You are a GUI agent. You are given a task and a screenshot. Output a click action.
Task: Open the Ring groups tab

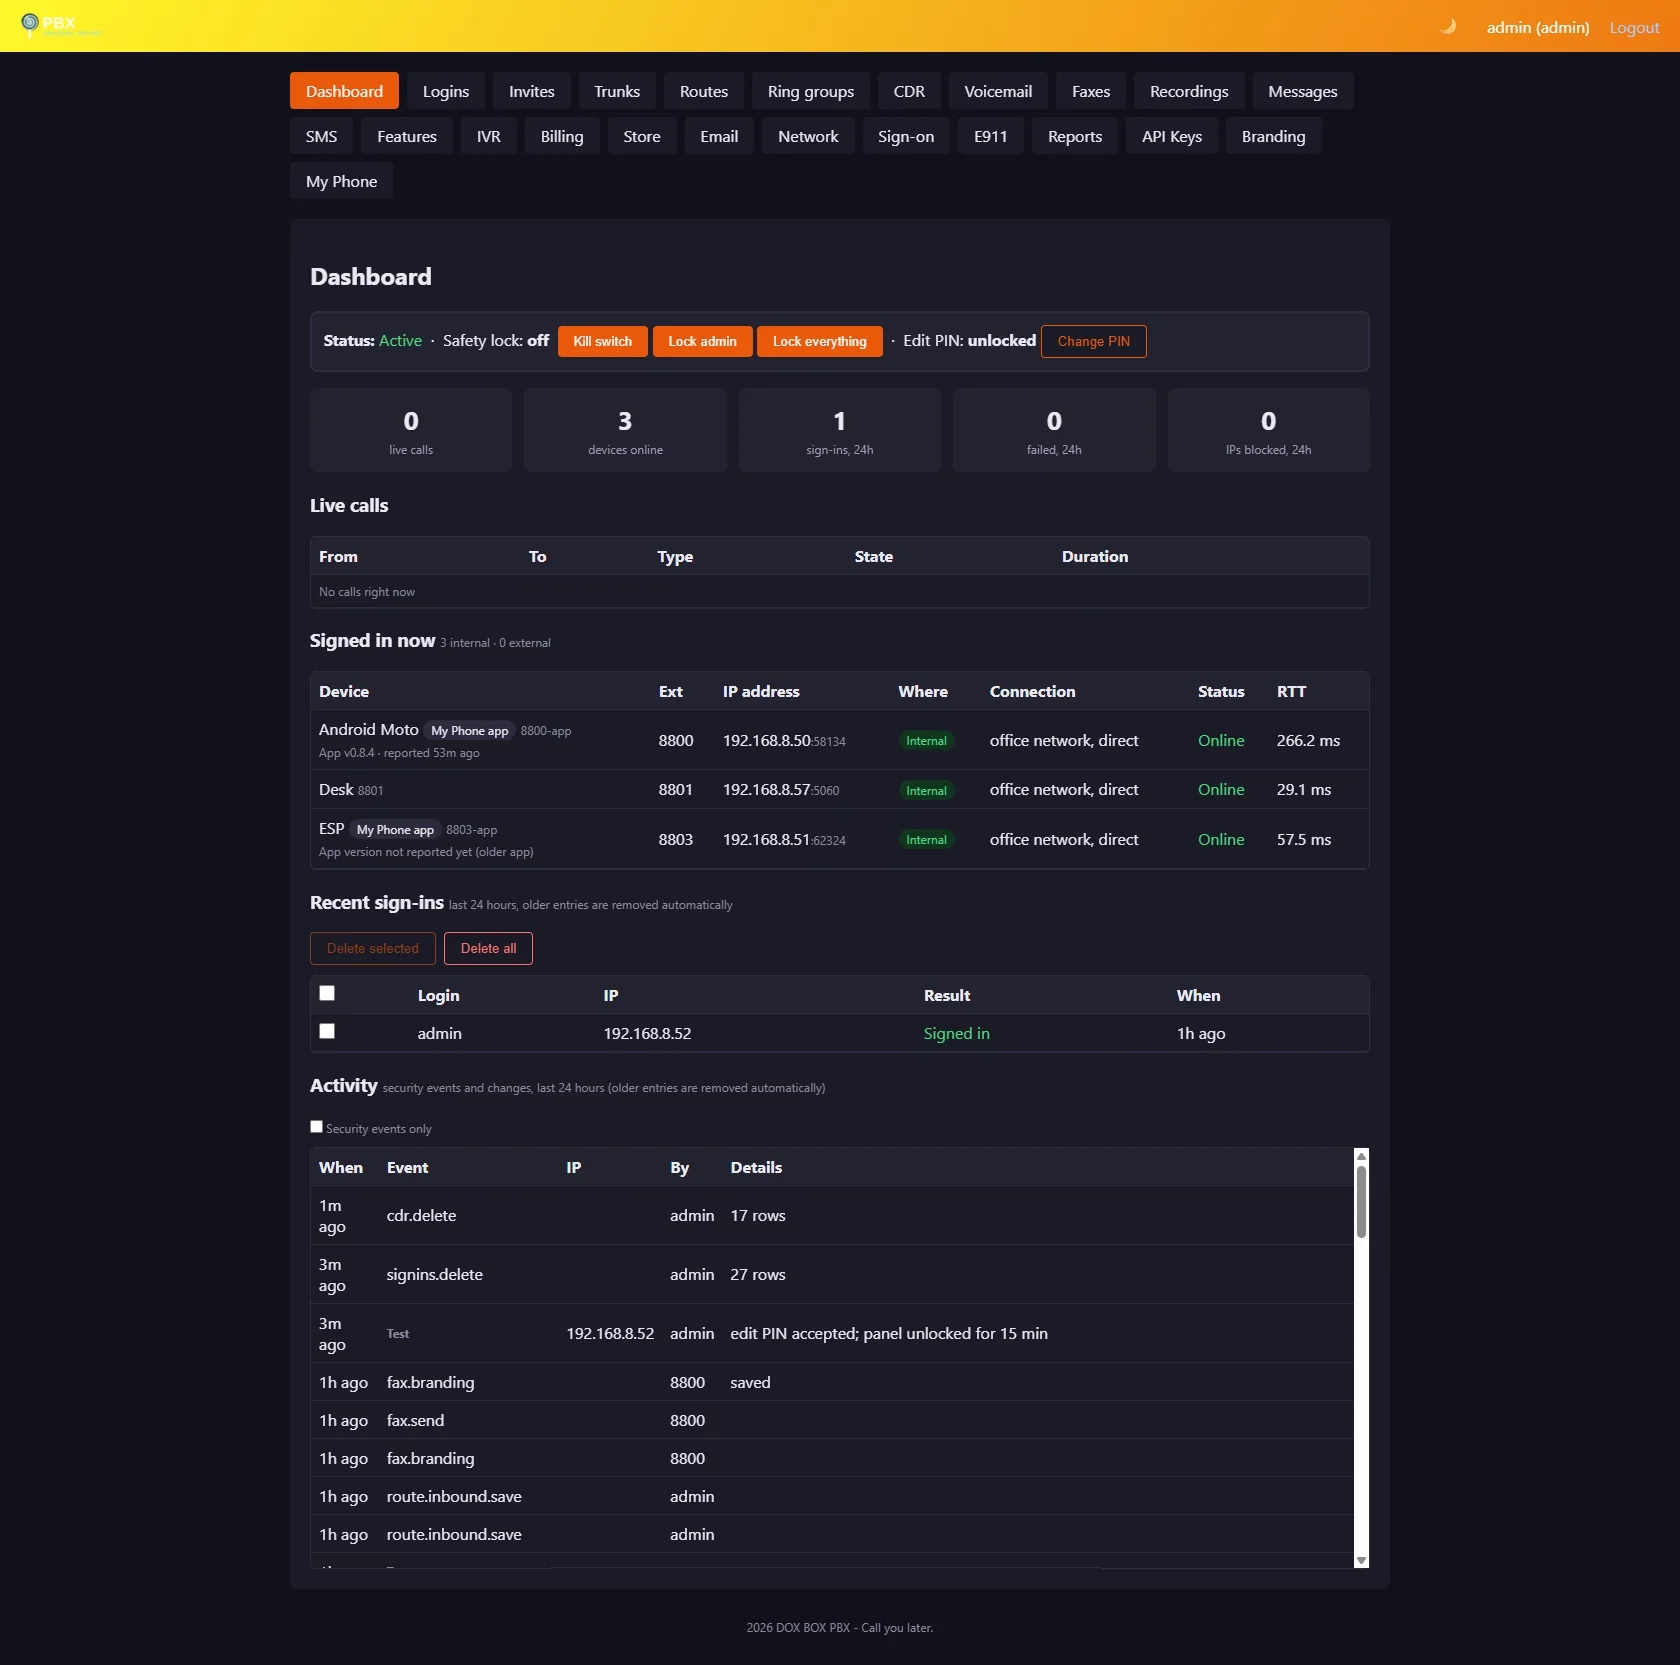coord(811,91)
